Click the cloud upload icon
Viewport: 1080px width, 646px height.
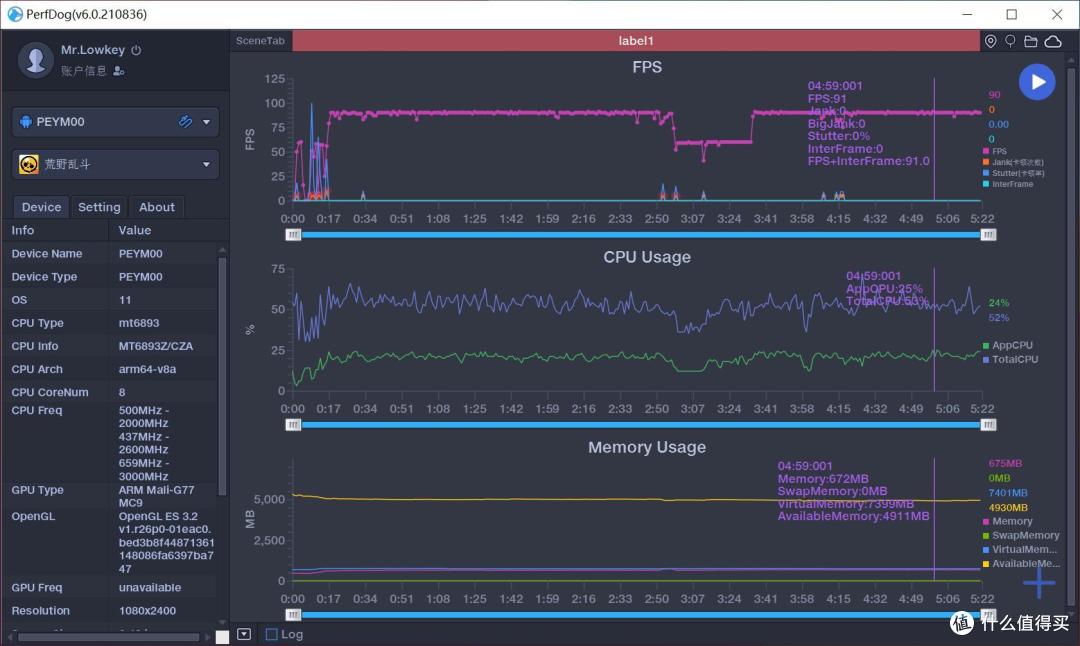coord(1053,41)
